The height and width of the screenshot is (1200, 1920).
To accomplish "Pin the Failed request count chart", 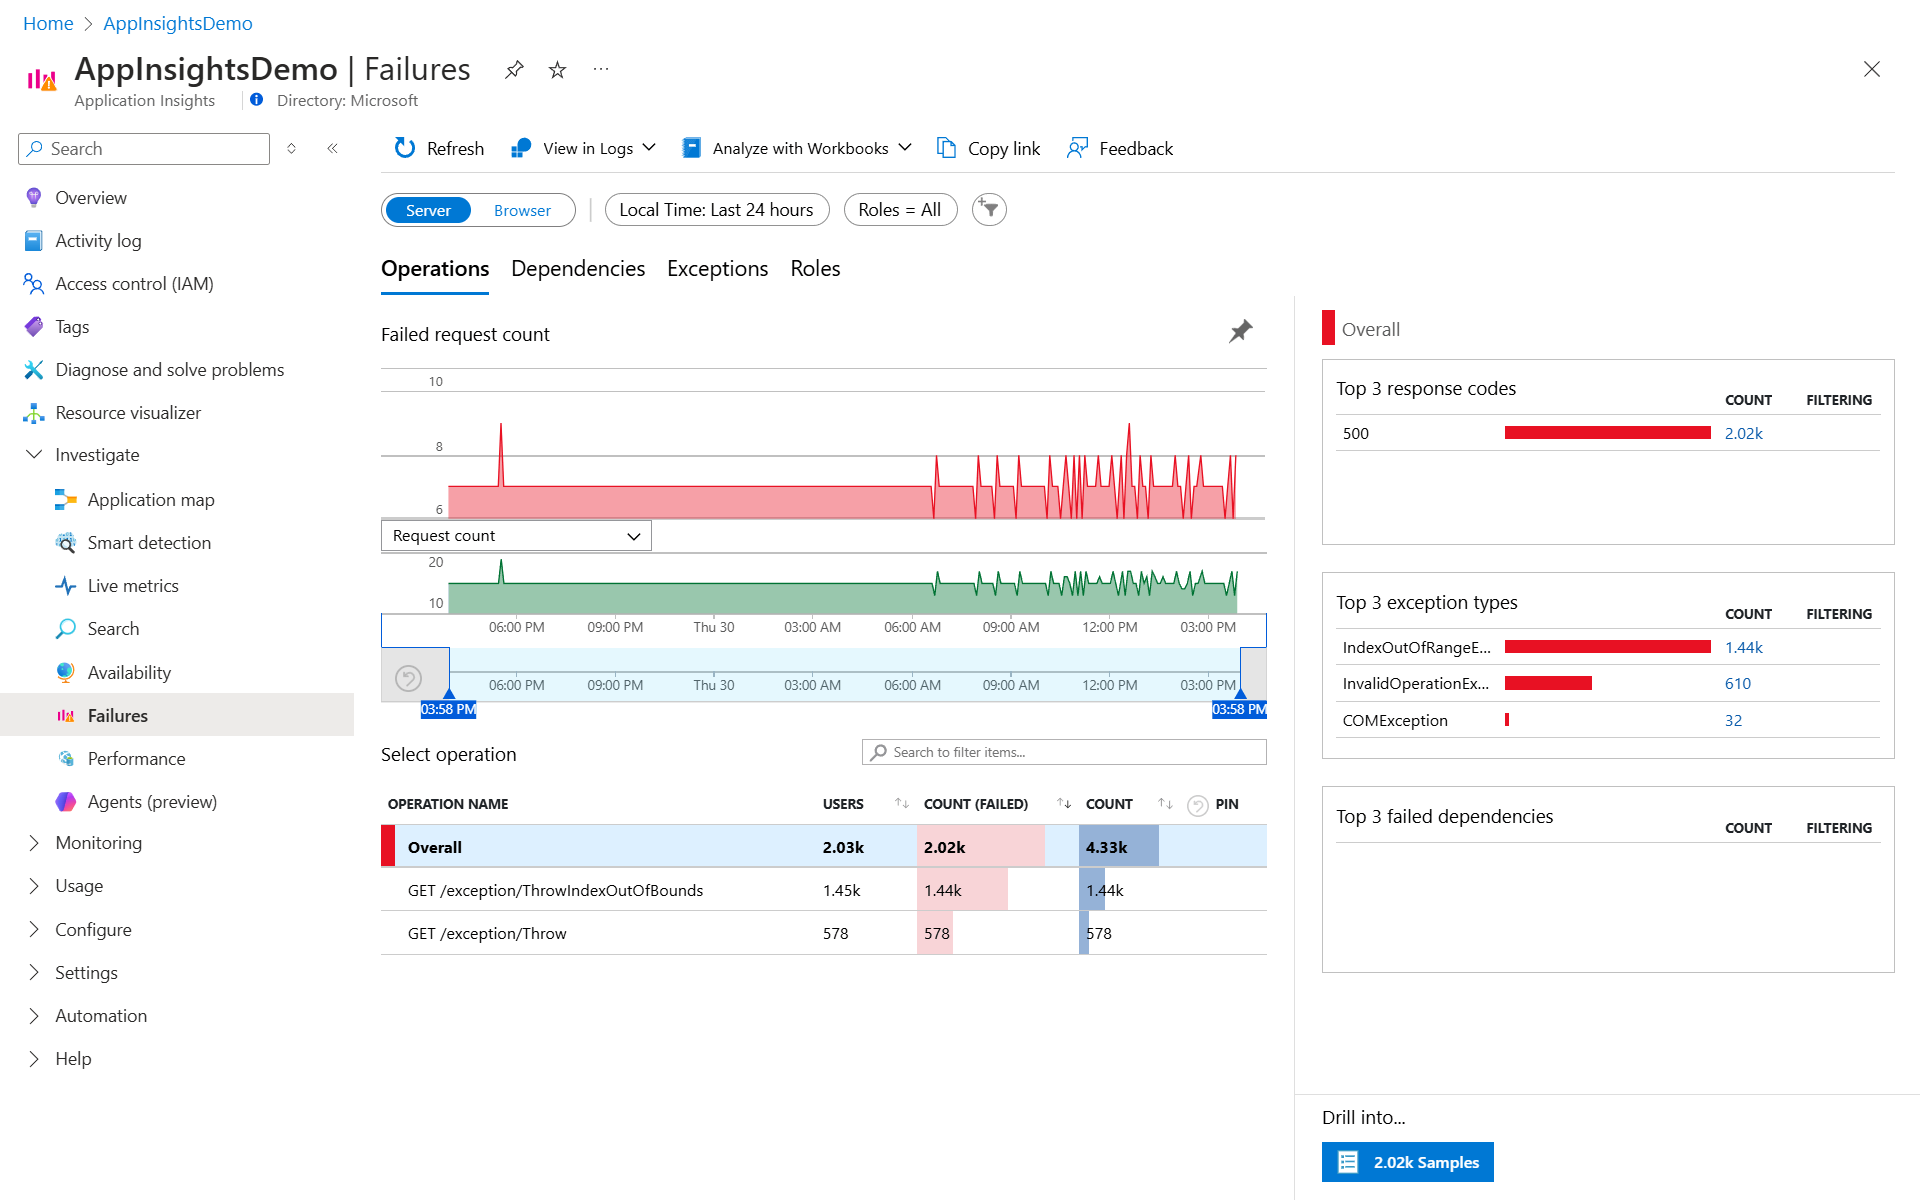I will [1240, 331].
